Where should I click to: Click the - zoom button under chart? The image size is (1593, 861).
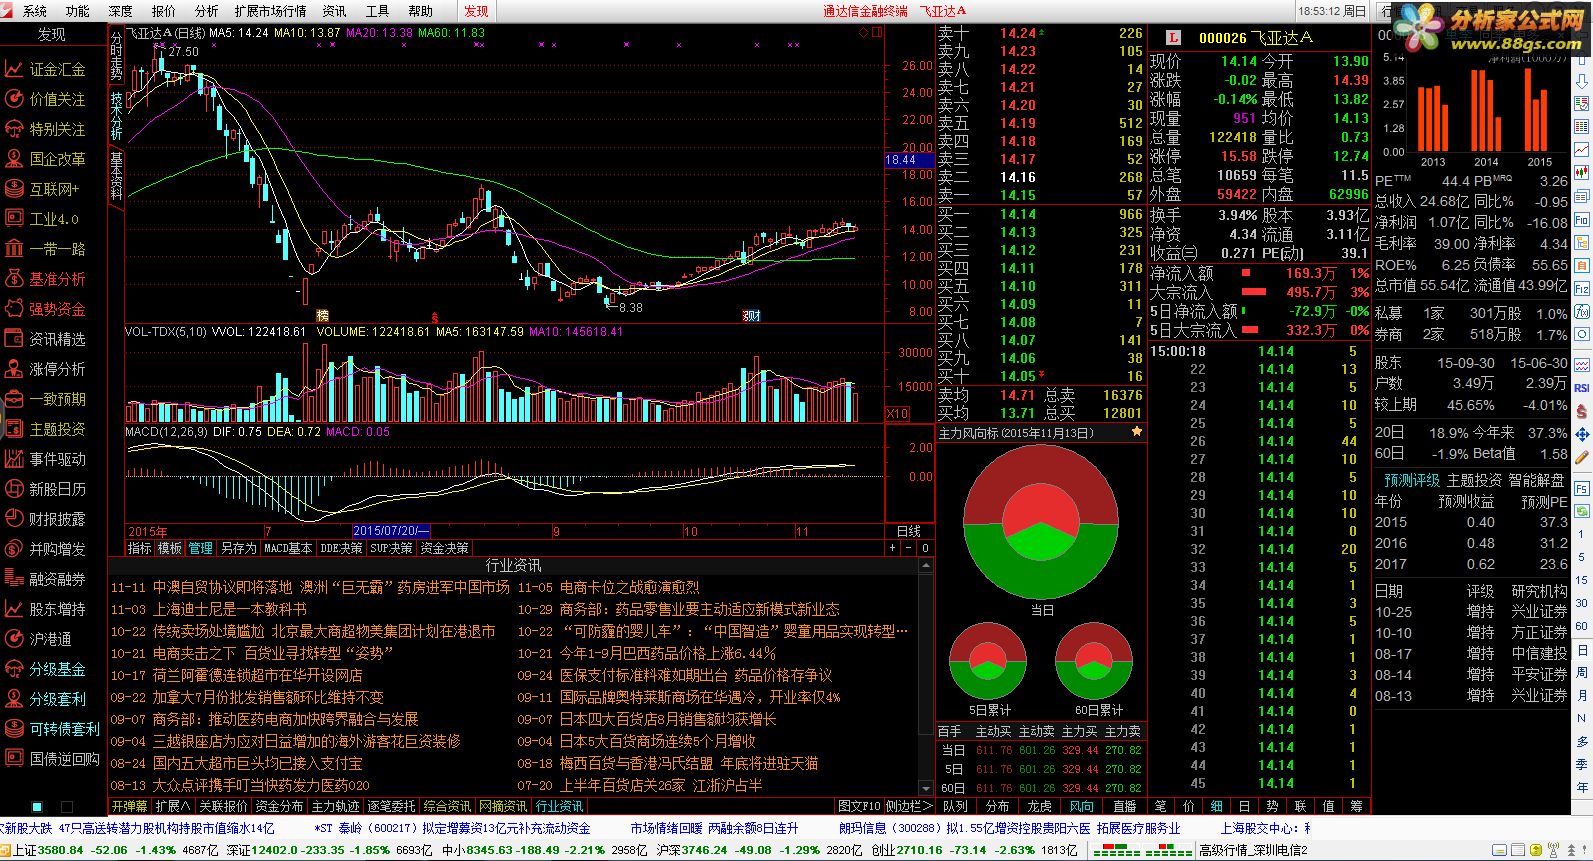click(910, 548)
